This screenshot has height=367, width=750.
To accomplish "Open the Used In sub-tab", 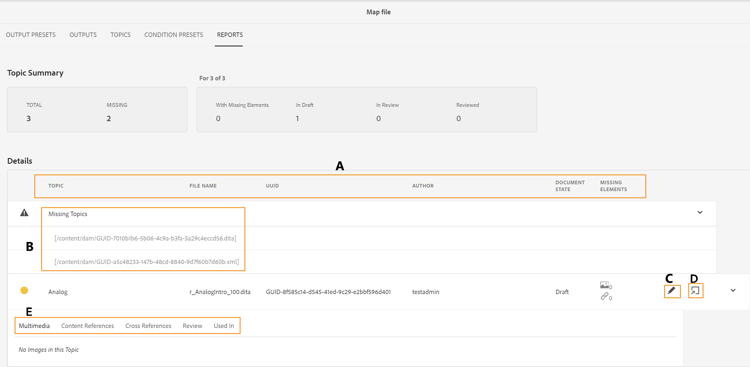I will coord(224,326).
